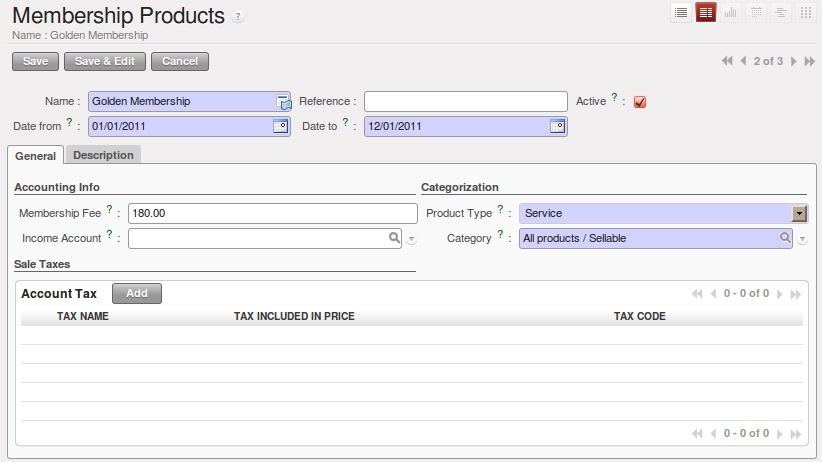This screenshot has height=462, width=822.
Task: Jump to first record arrow at top
Action: (x=727, y=61)
